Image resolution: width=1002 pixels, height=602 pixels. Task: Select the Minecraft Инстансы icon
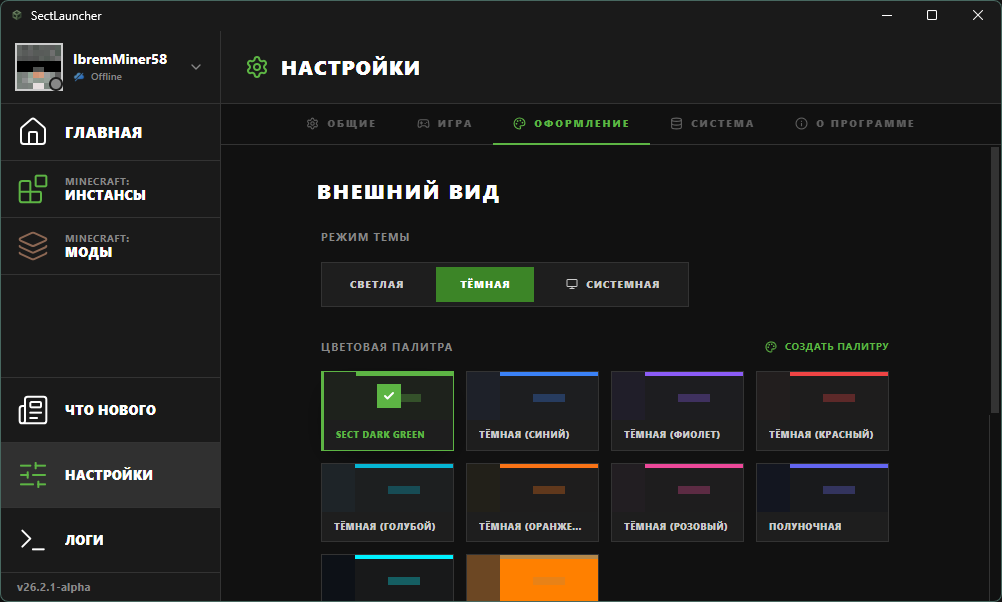point(33,188)
